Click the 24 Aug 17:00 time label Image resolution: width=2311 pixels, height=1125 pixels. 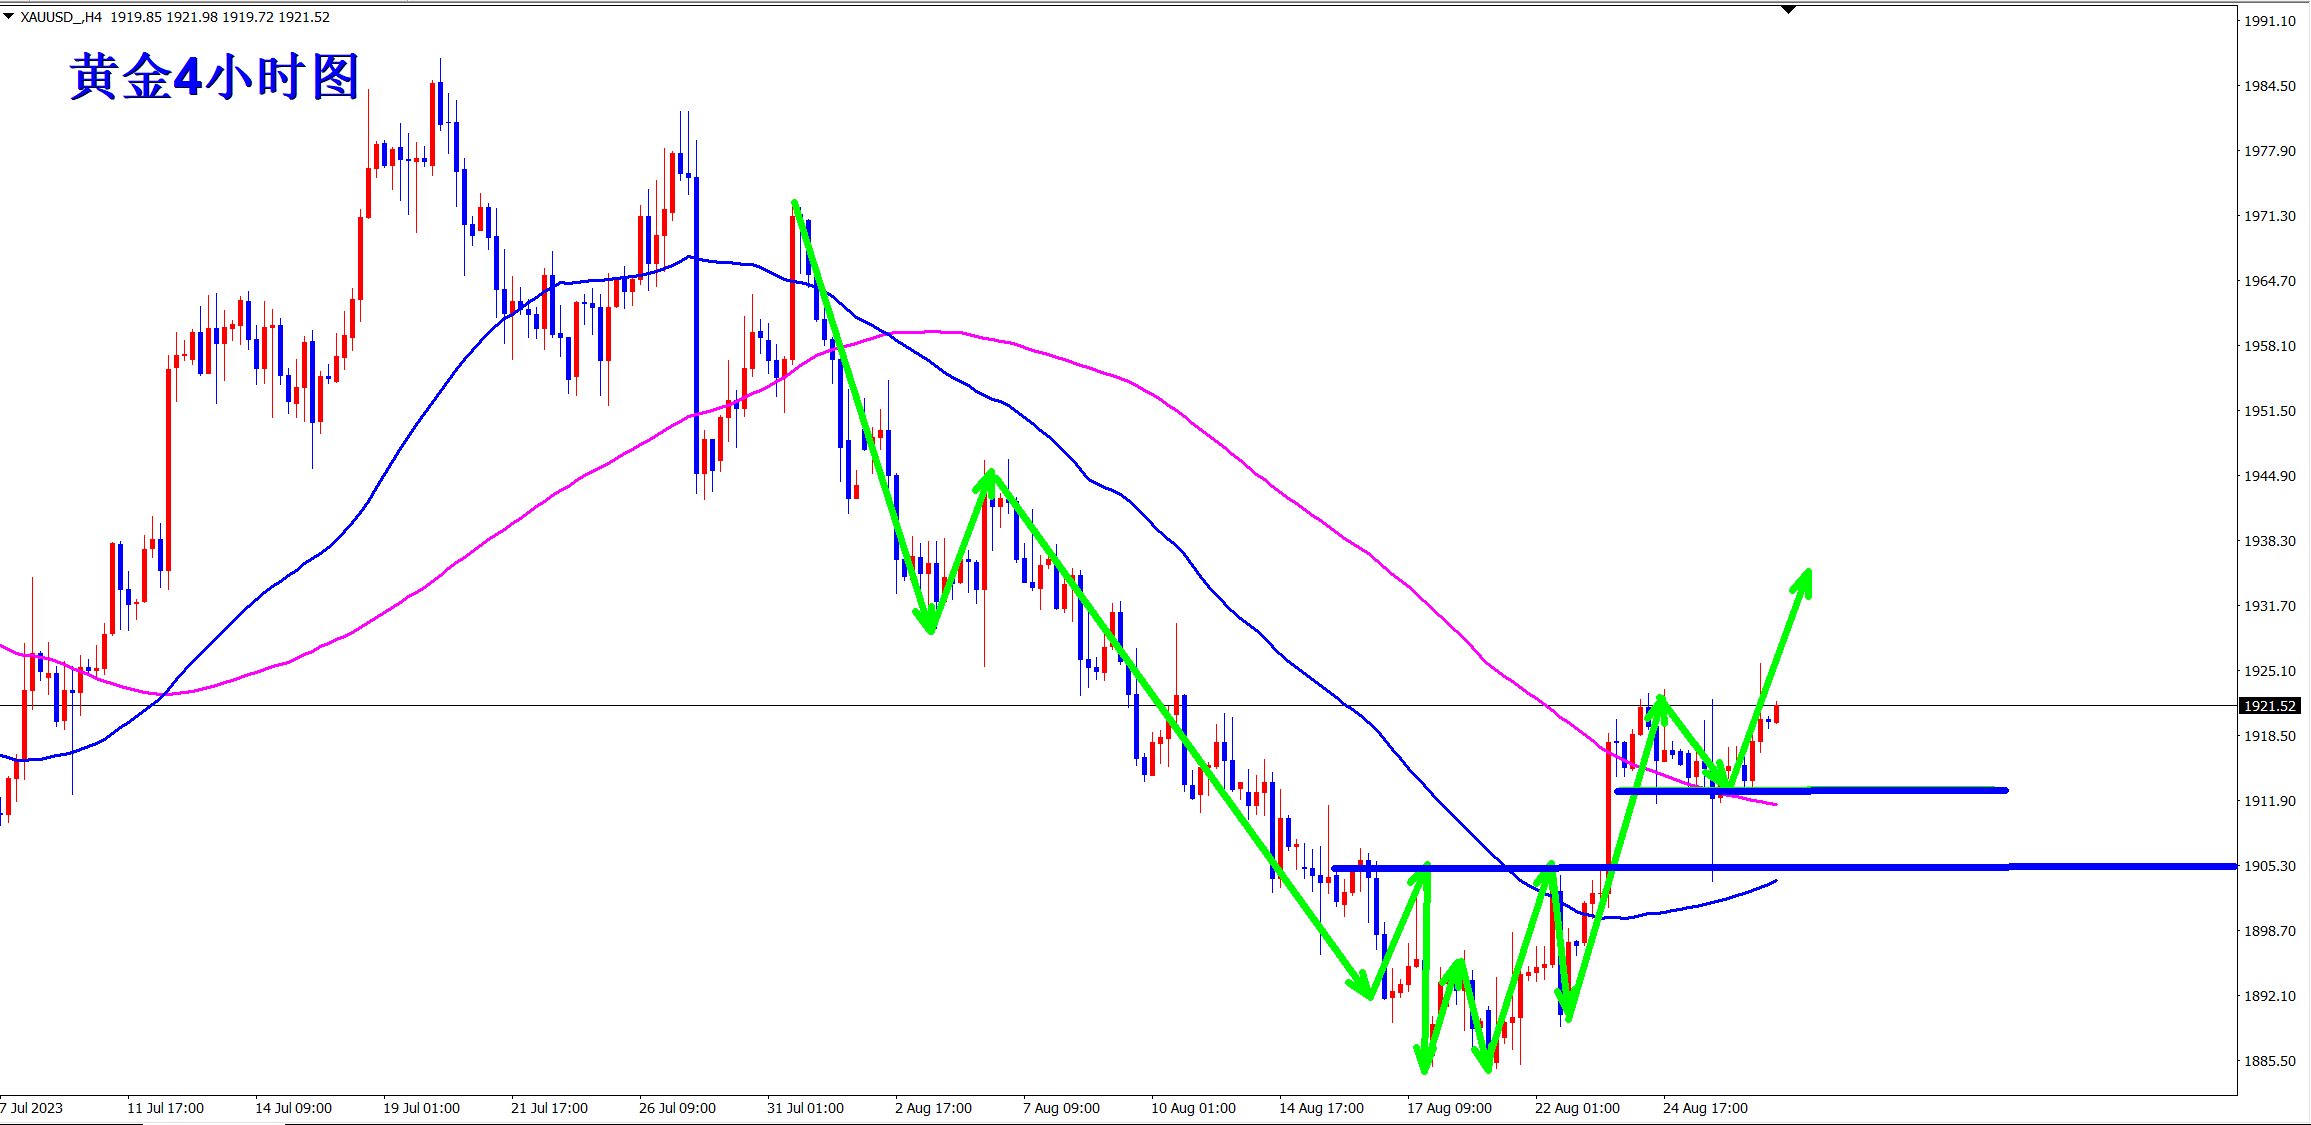[1705, 1108]
